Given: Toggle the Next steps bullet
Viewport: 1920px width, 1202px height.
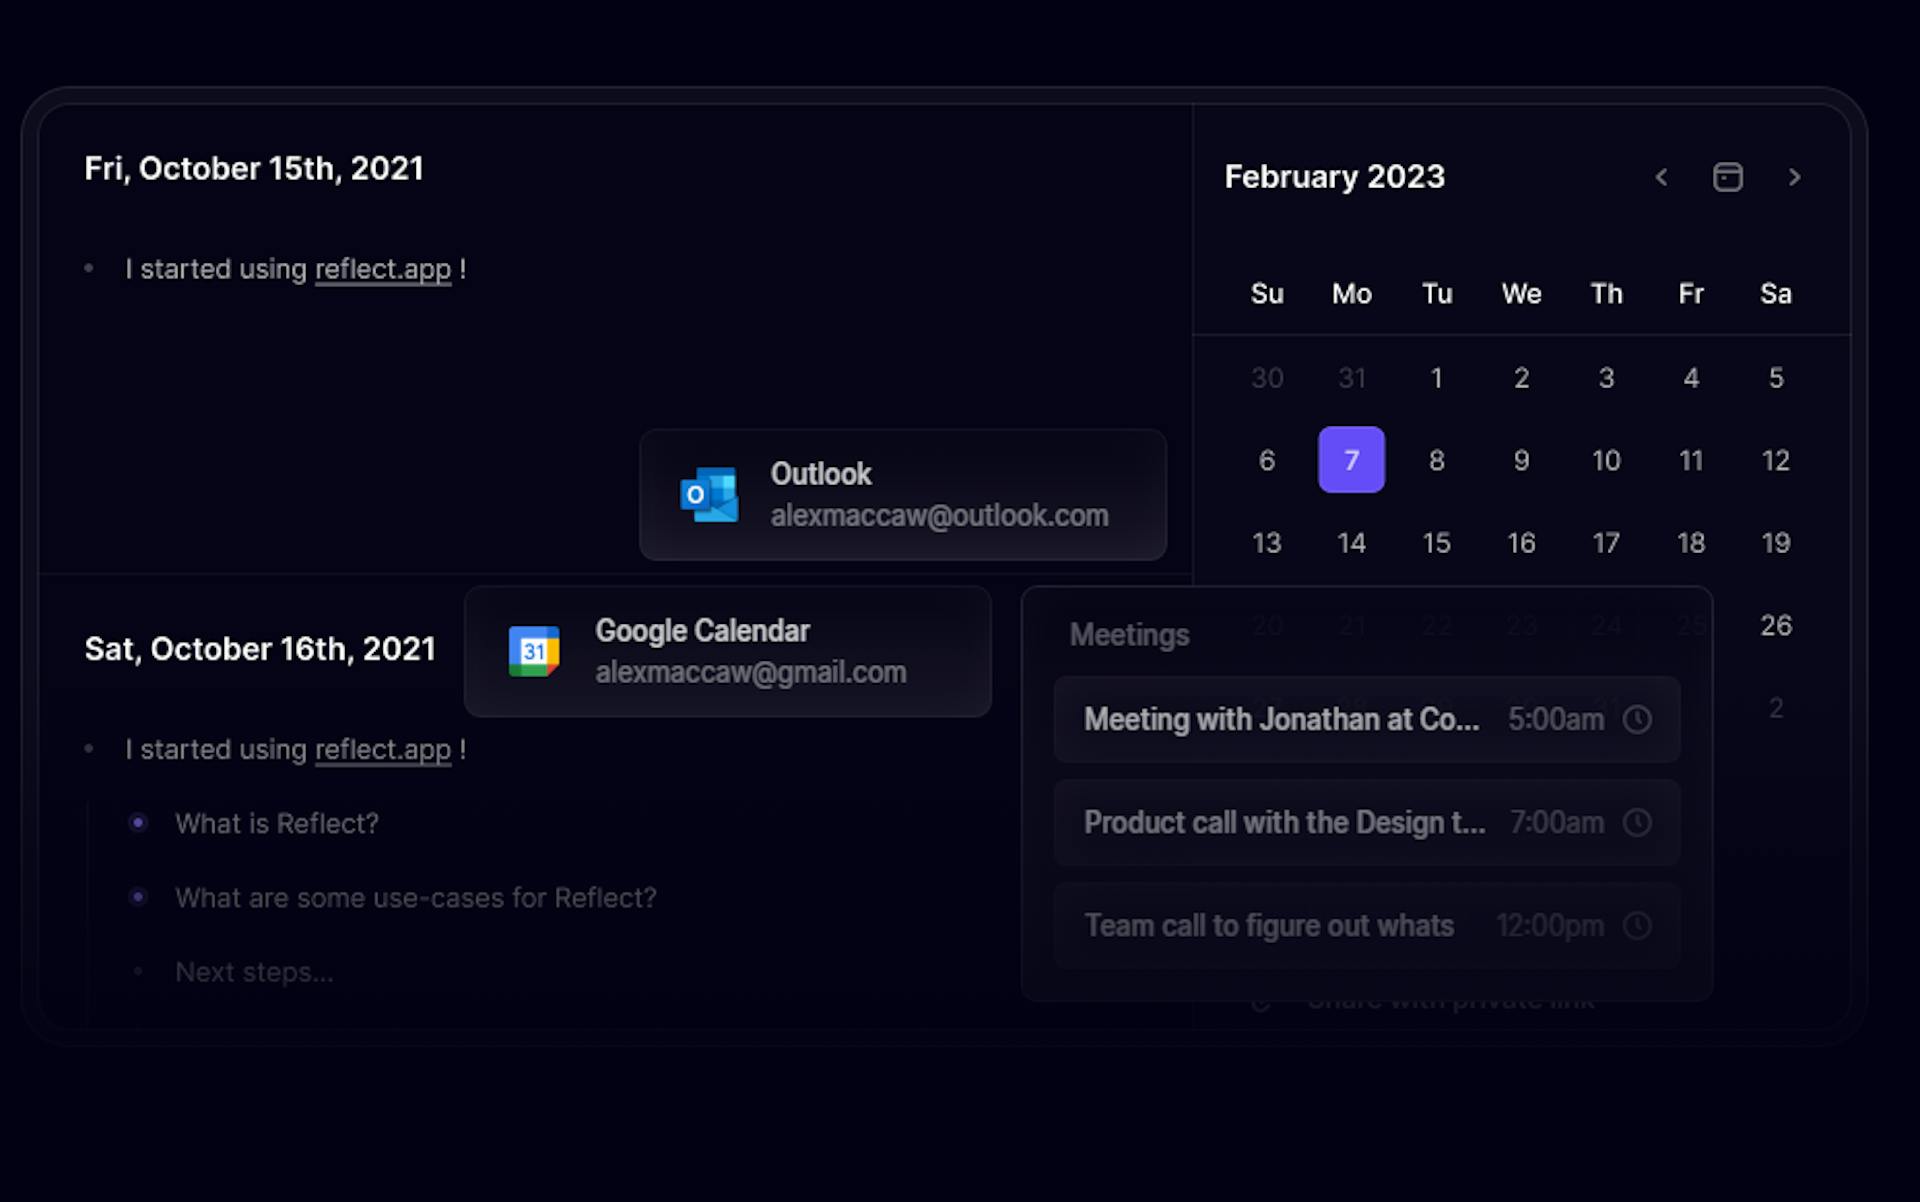Looking at the screenshot, I should tap(138, 971).
